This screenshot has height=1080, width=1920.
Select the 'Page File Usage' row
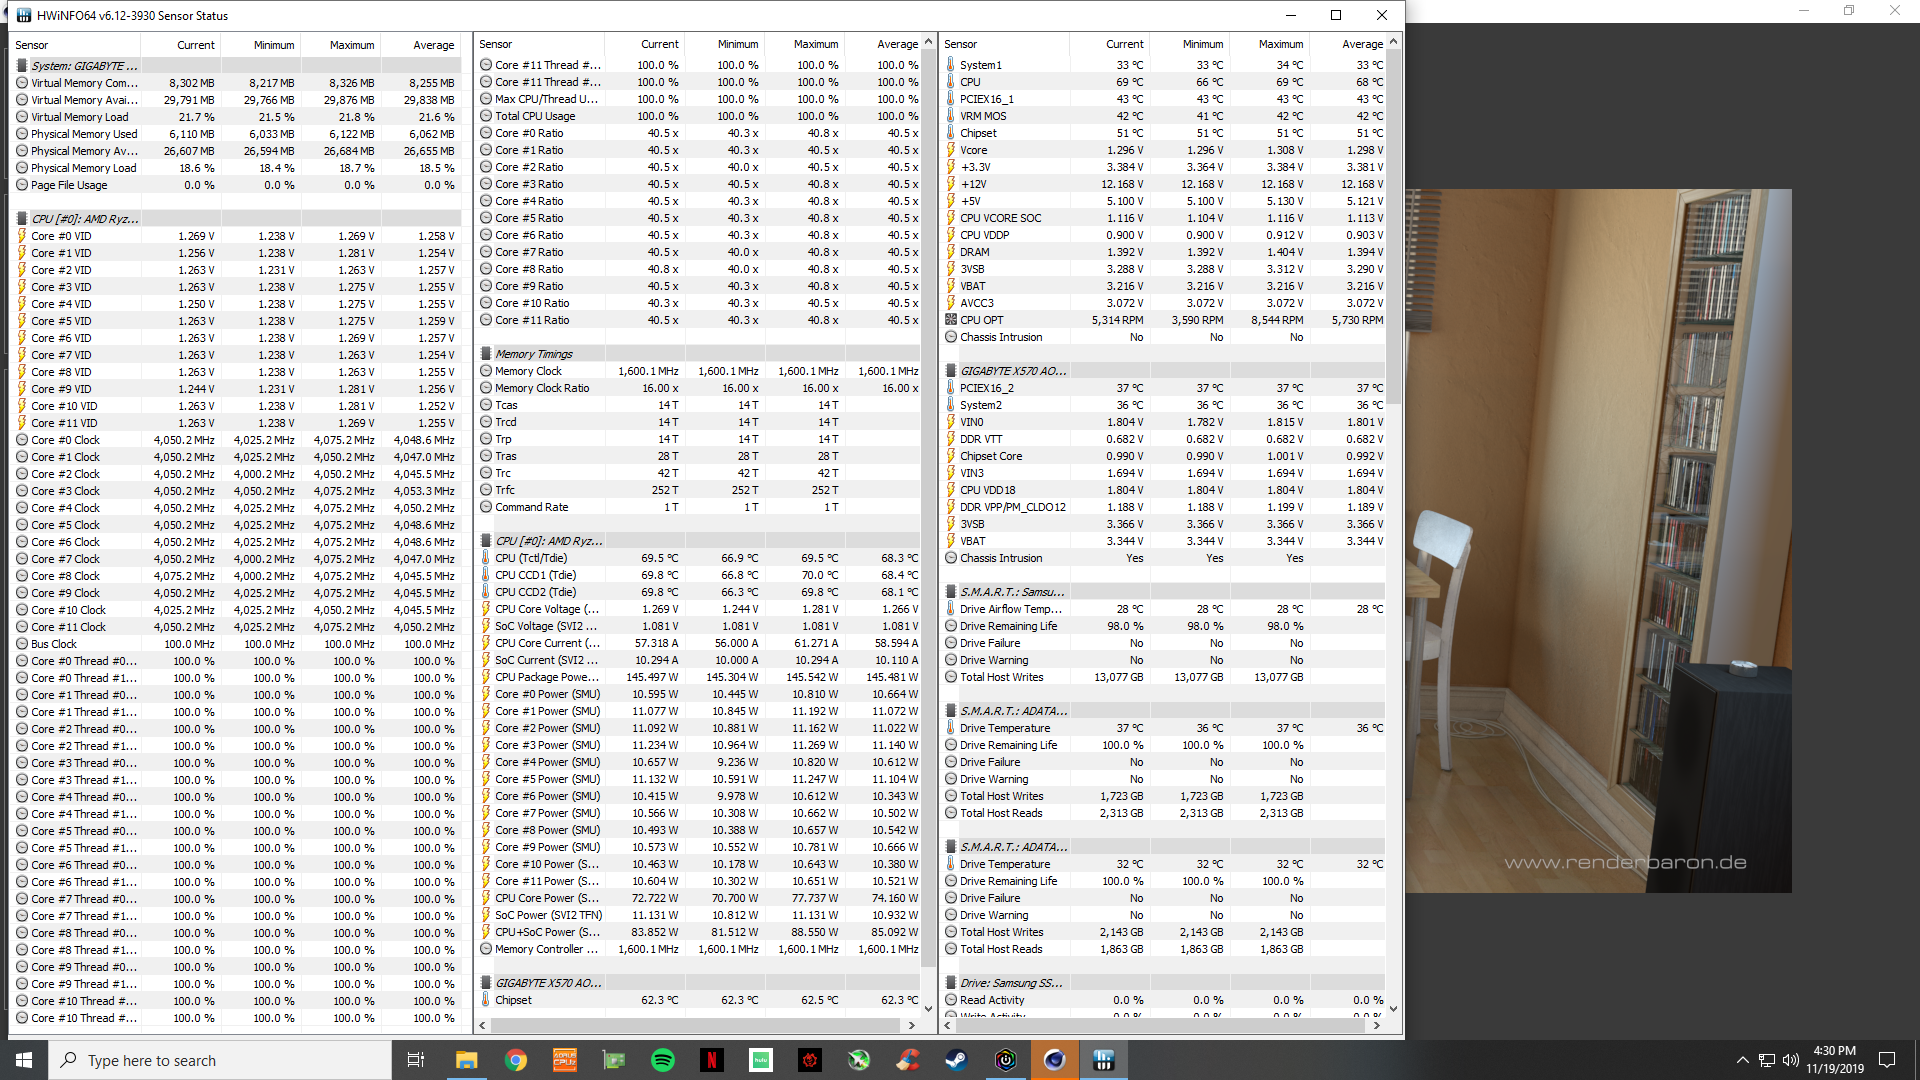pos(235,185)
